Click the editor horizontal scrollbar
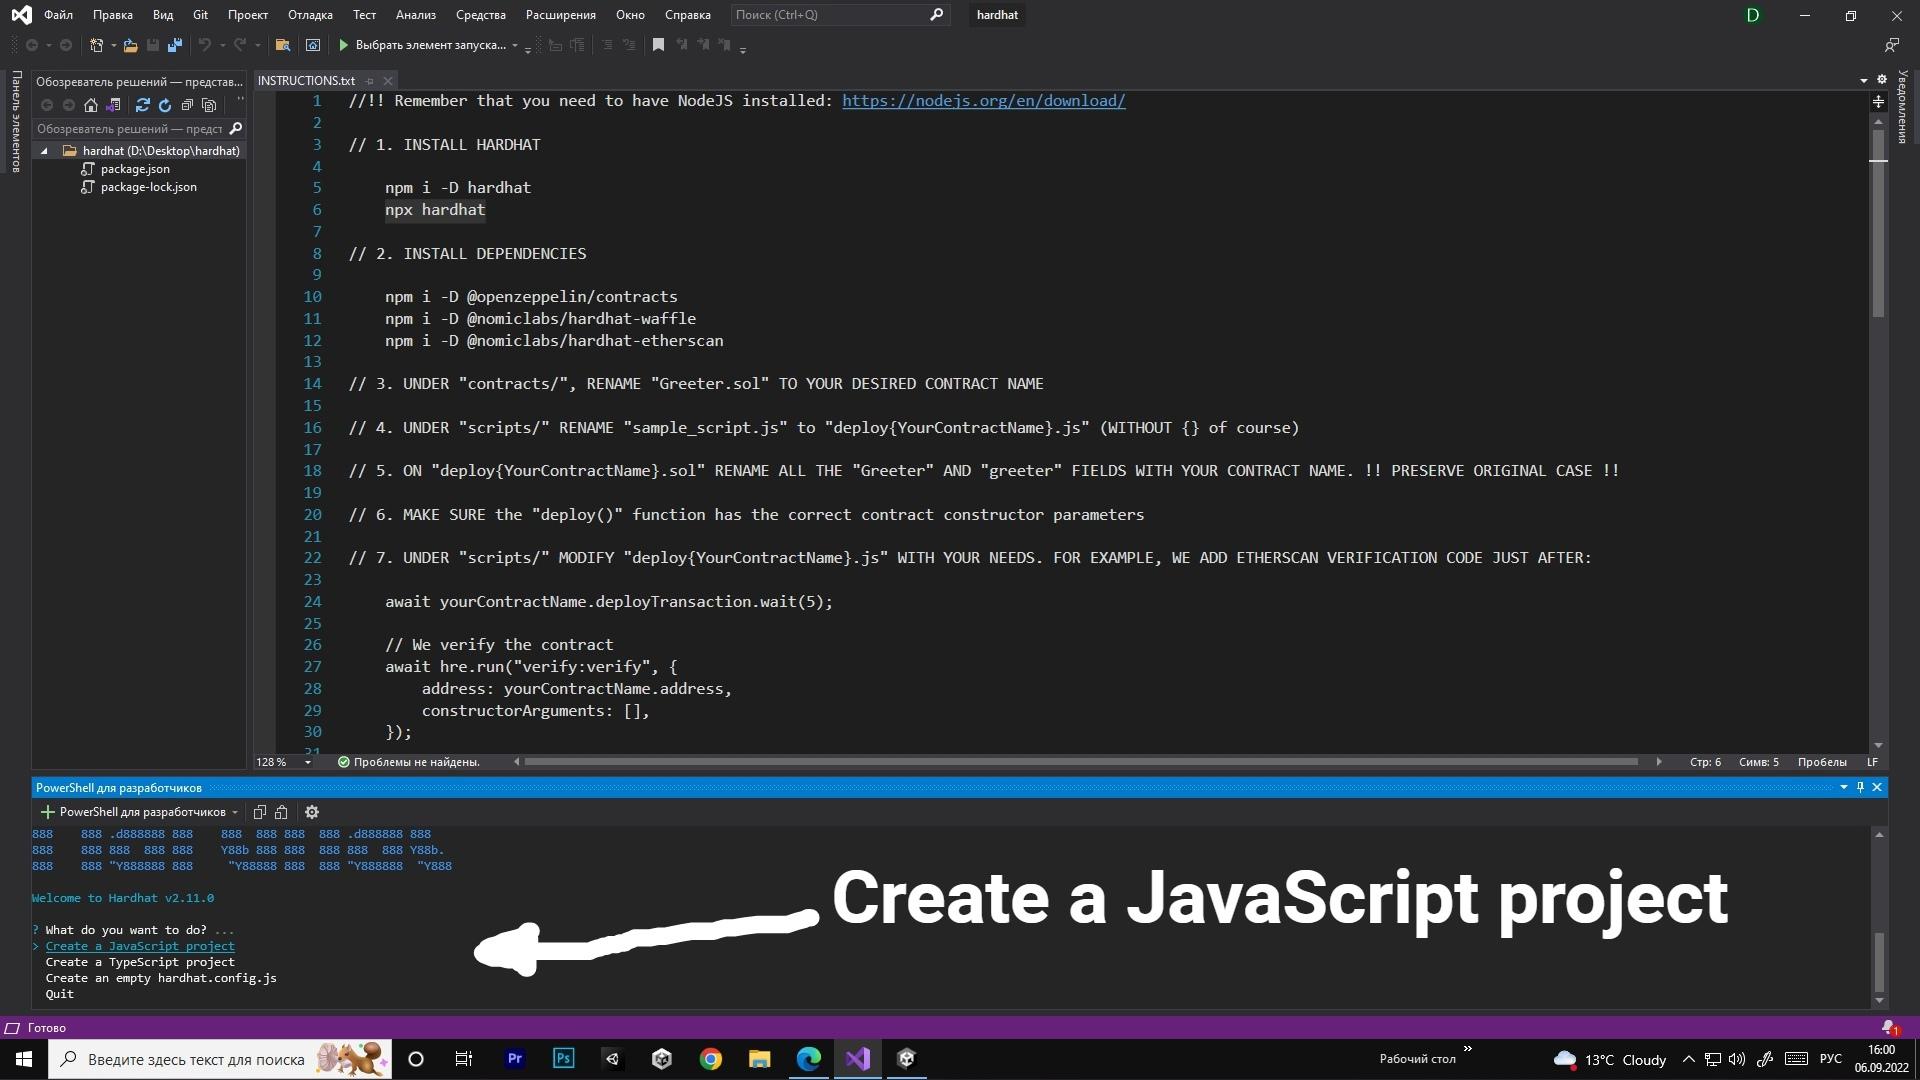The image size is (1920, 1080). point(1081,762)
